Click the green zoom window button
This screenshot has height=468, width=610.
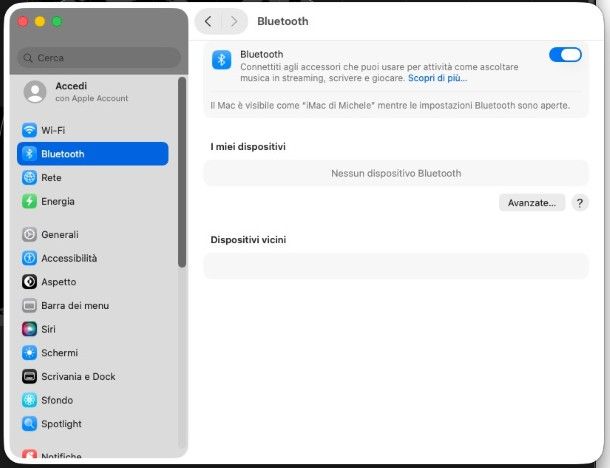[57, 21]
